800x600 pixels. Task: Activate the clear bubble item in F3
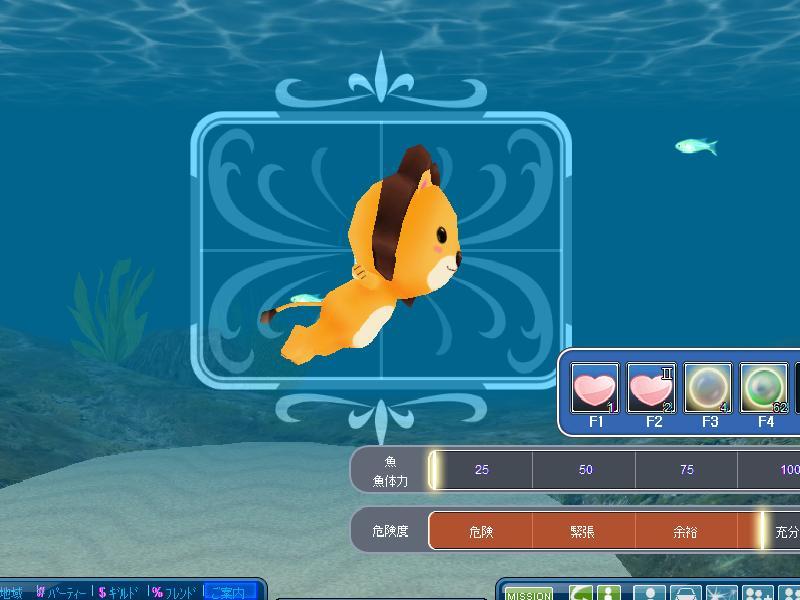(708, 388)
